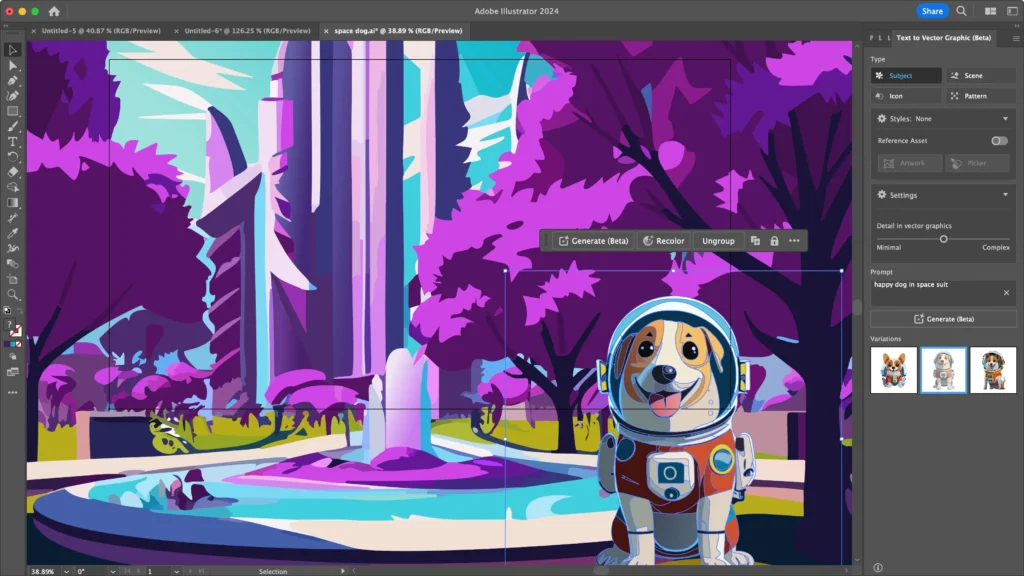Select the Zoom tool in the toolbar
Viewport: 1024px width, 576px height.
point(13,295)
